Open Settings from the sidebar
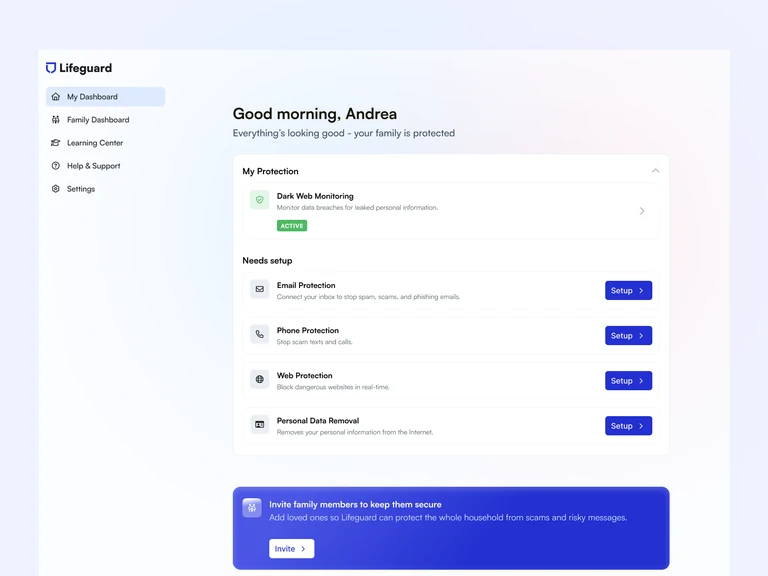768x576 pixels. pos(106,189)
